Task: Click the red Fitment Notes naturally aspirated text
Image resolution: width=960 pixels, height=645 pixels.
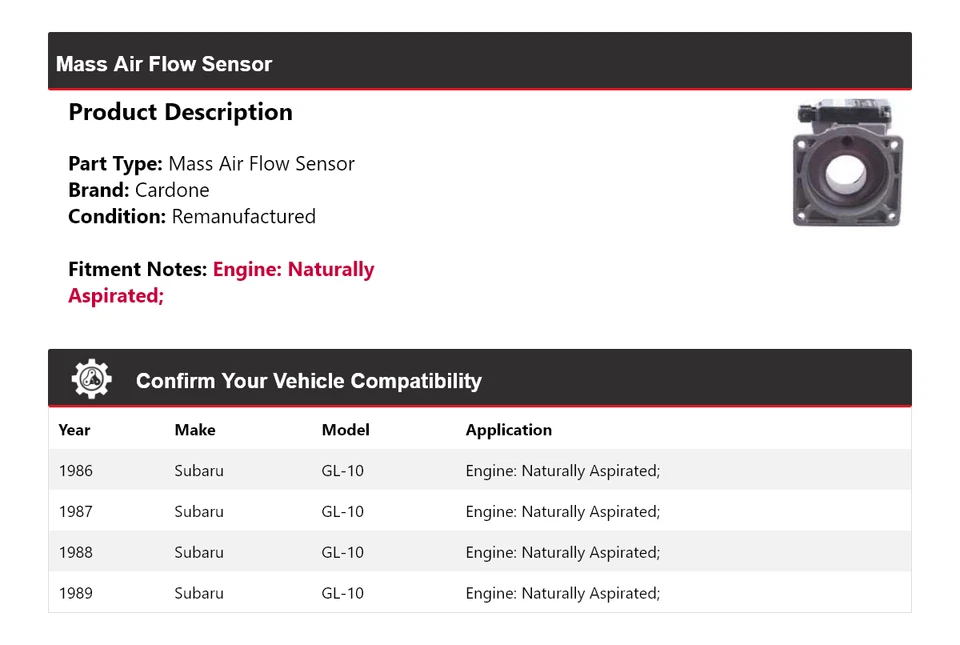Action: click(221, 282)
